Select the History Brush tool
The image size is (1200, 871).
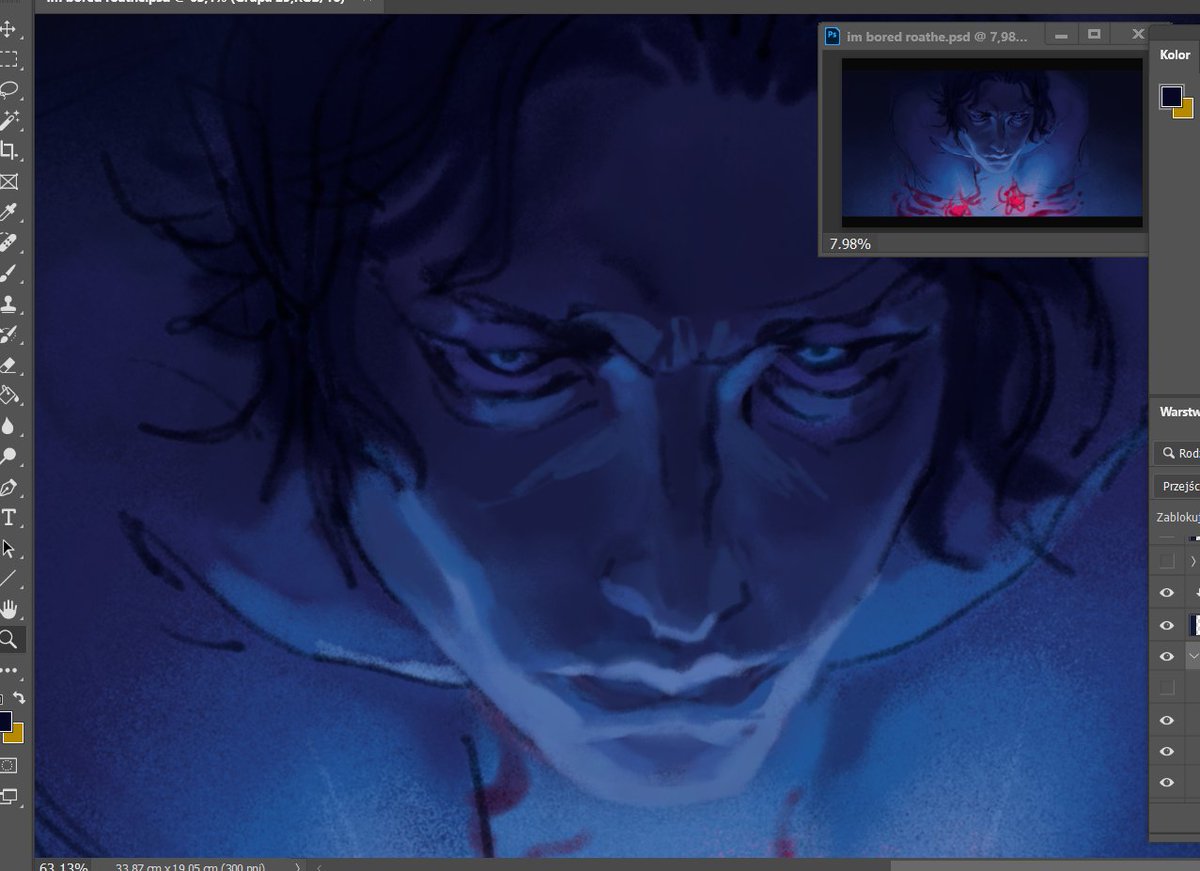(x=9, y=334)
